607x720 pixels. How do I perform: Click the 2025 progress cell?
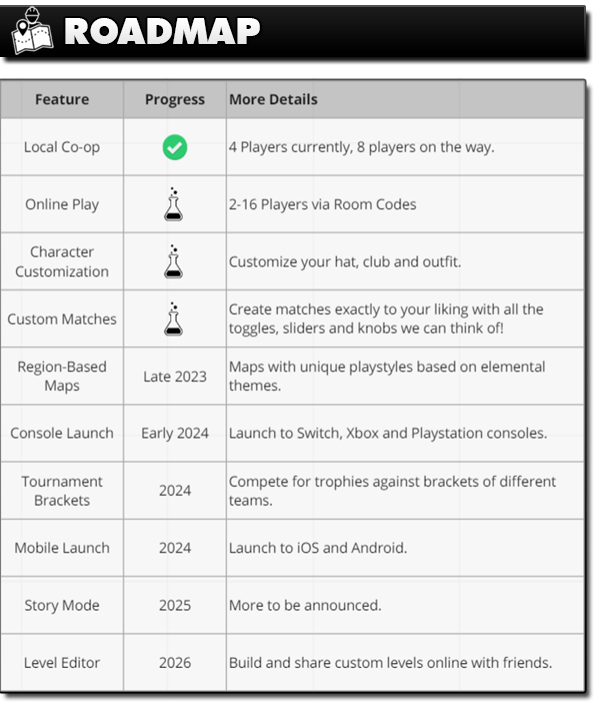tap(174, 605)
